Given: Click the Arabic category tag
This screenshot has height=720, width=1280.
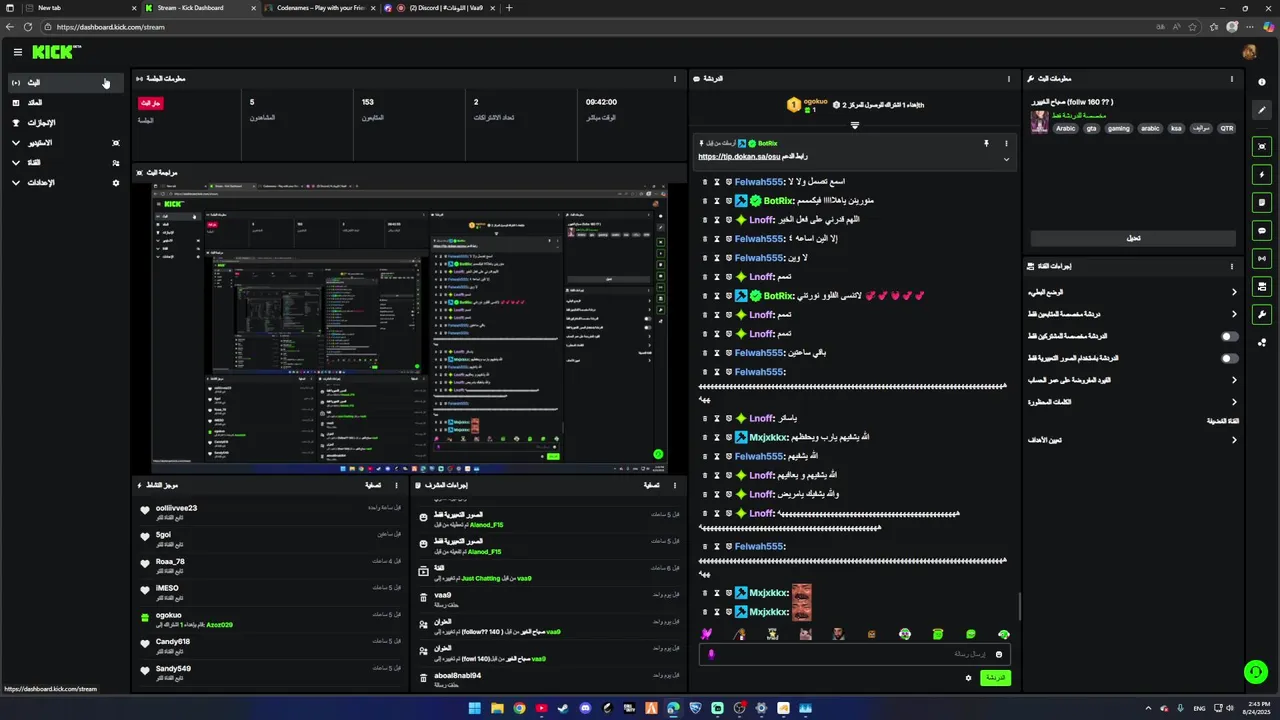Looking at the screenshot, I should click(x=1066, y=128).
